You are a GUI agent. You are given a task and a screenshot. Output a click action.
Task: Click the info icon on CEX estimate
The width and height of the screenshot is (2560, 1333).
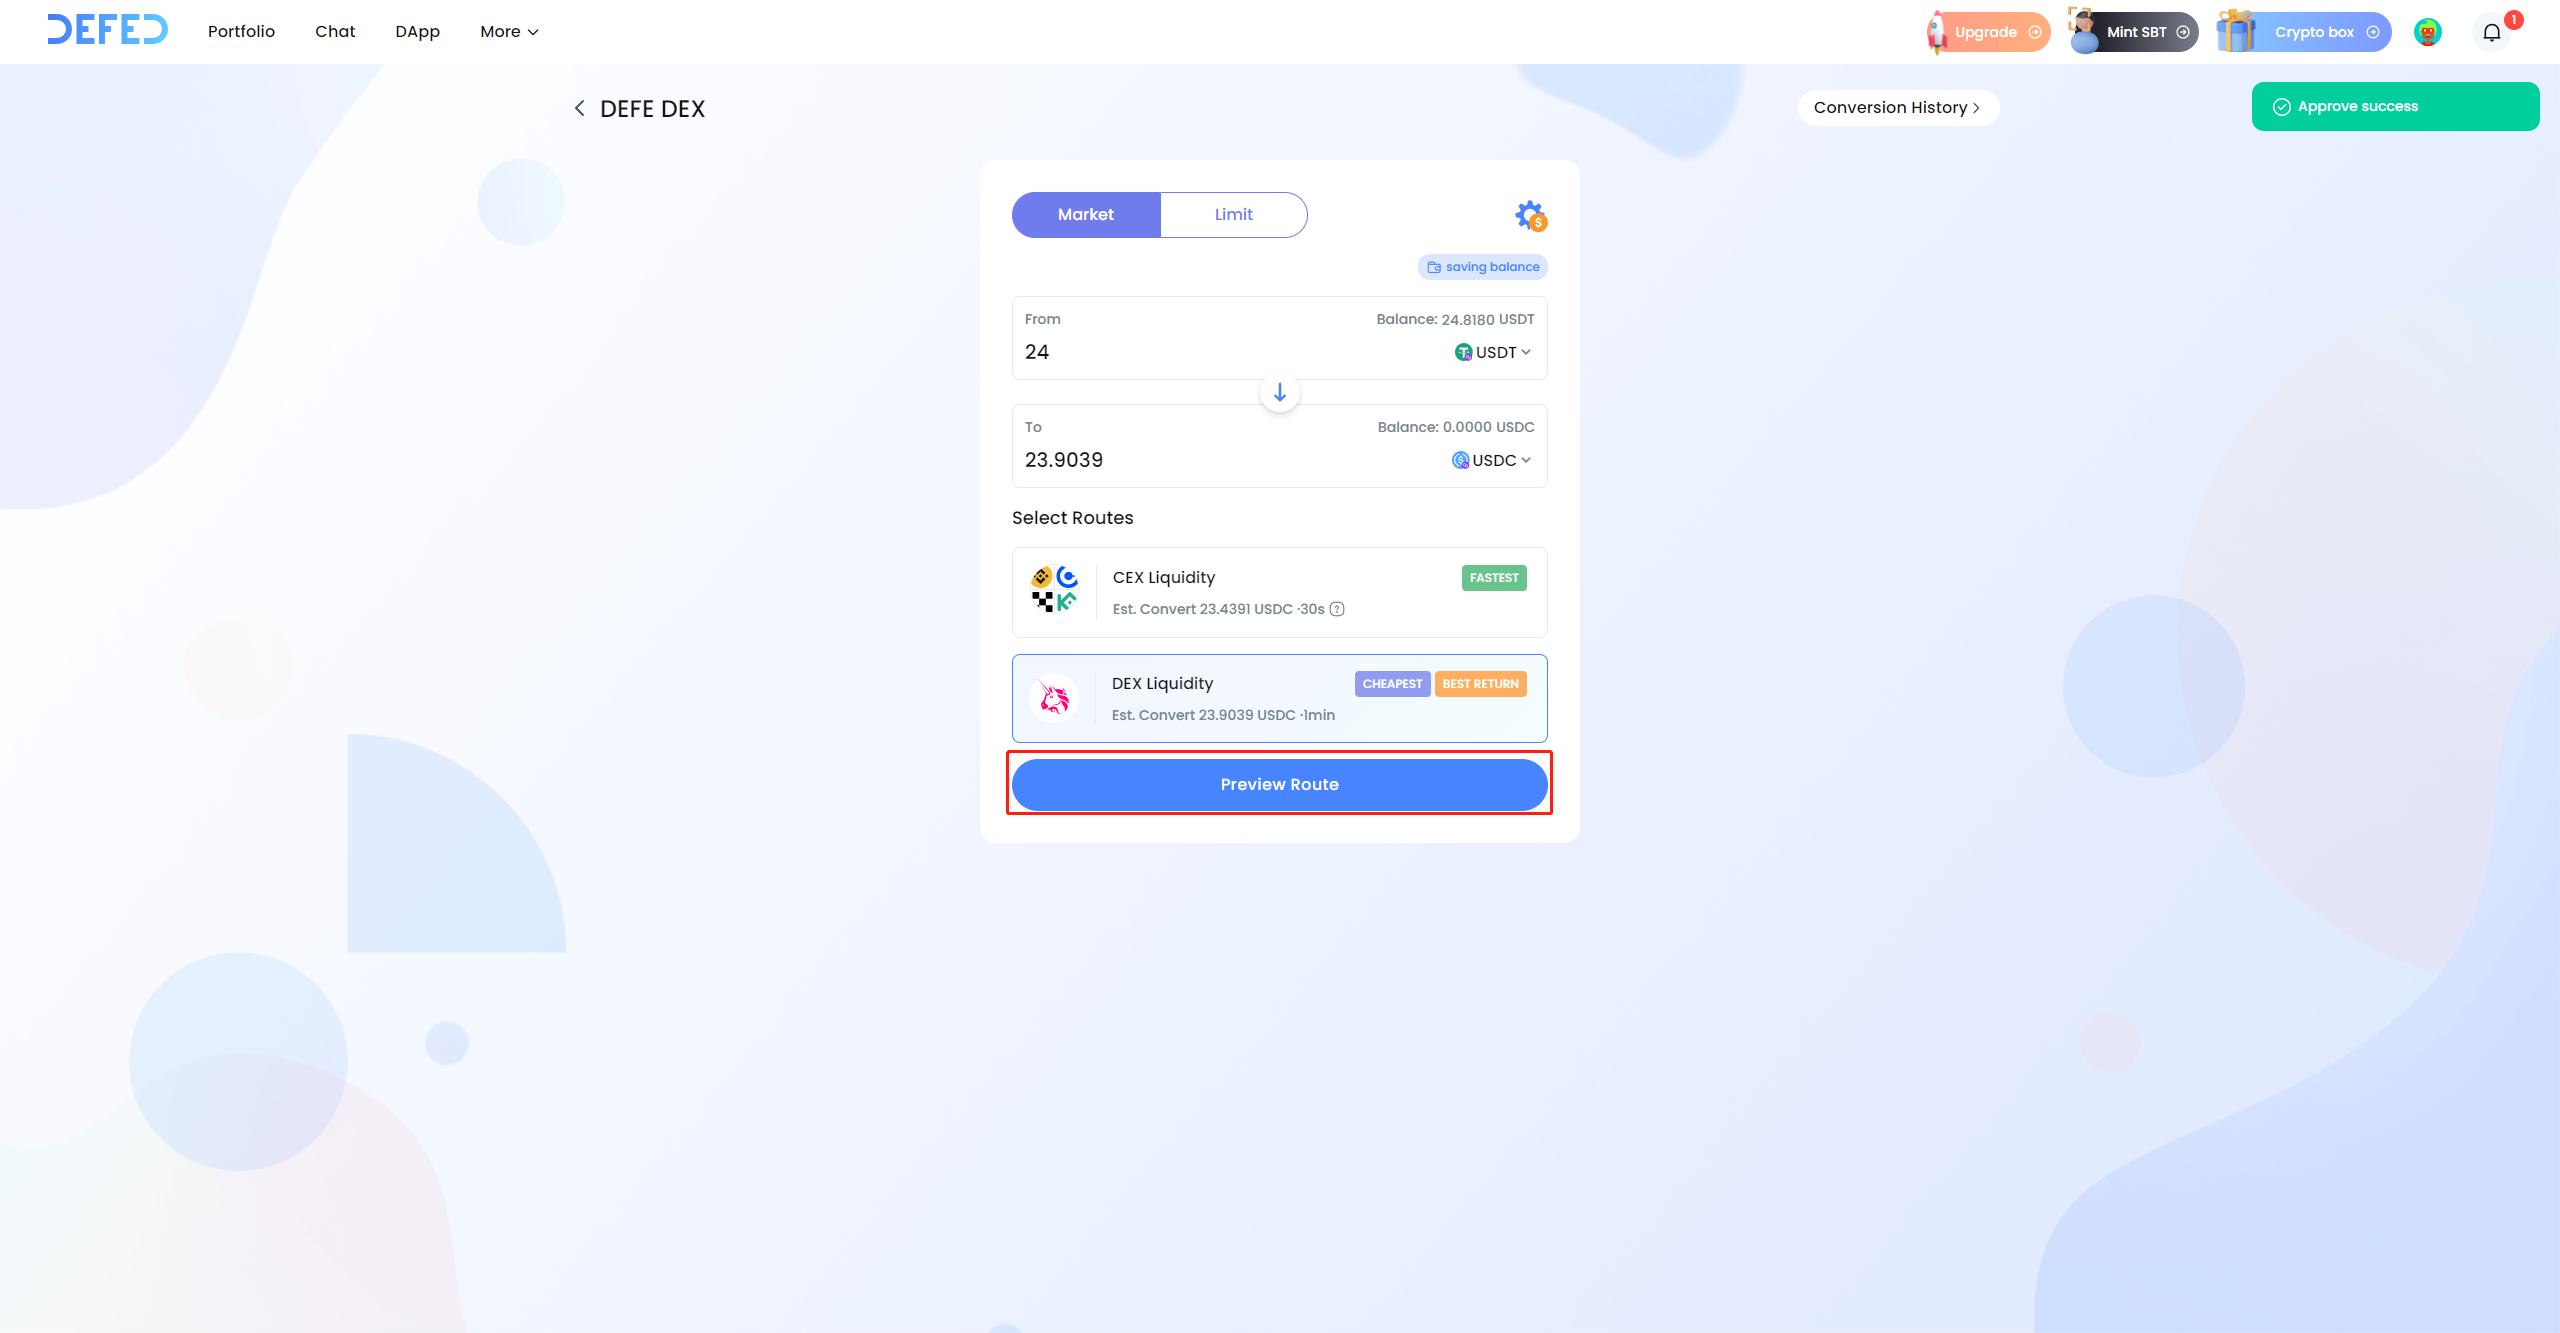click(x=1337, y=609)
